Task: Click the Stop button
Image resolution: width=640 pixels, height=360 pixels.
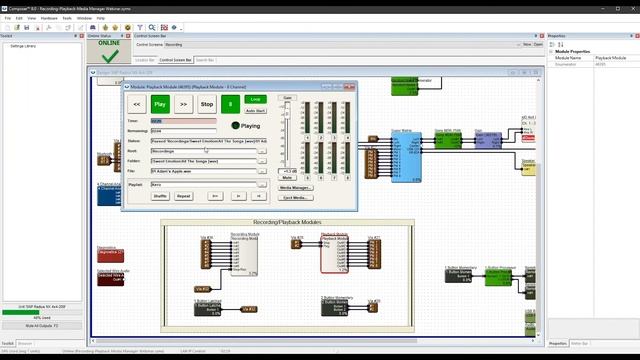Action: (207, 104)
